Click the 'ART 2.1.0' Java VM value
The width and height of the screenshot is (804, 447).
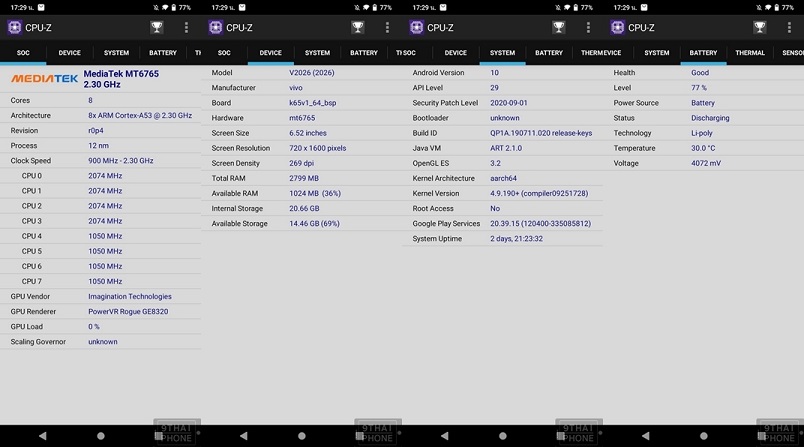(x=506, y=148)
